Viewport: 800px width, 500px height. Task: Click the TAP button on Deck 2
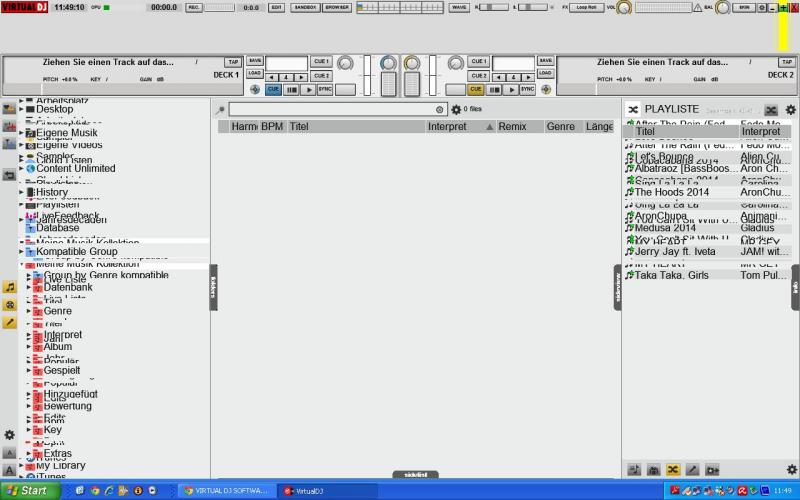point(786,62)
